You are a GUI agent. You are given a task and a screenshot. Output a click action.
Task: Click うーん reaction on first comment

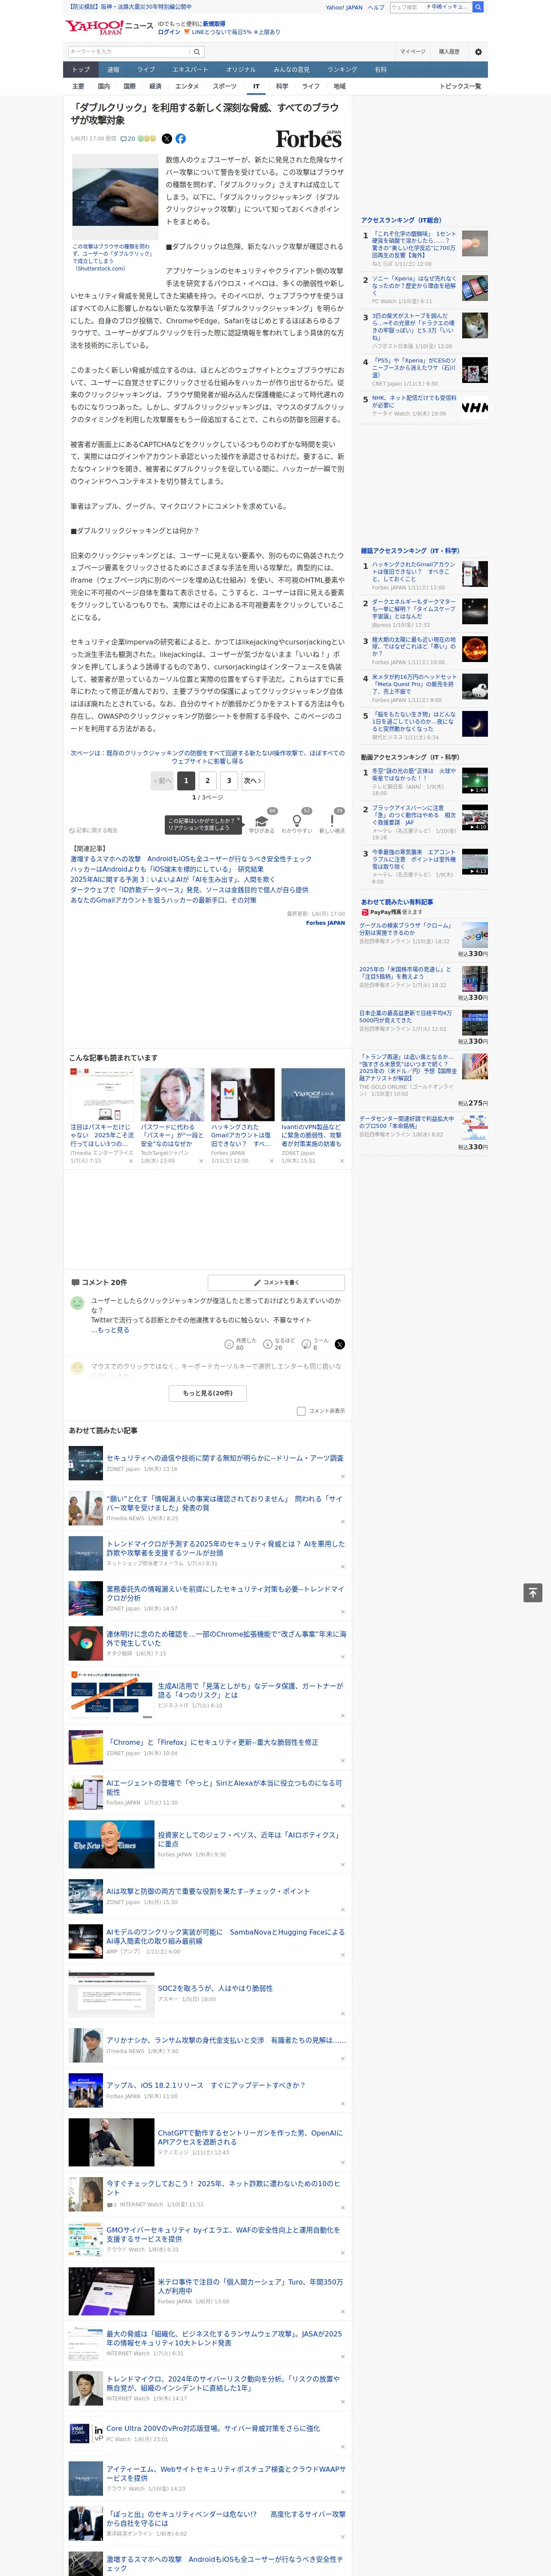[x=316, y=1344]
